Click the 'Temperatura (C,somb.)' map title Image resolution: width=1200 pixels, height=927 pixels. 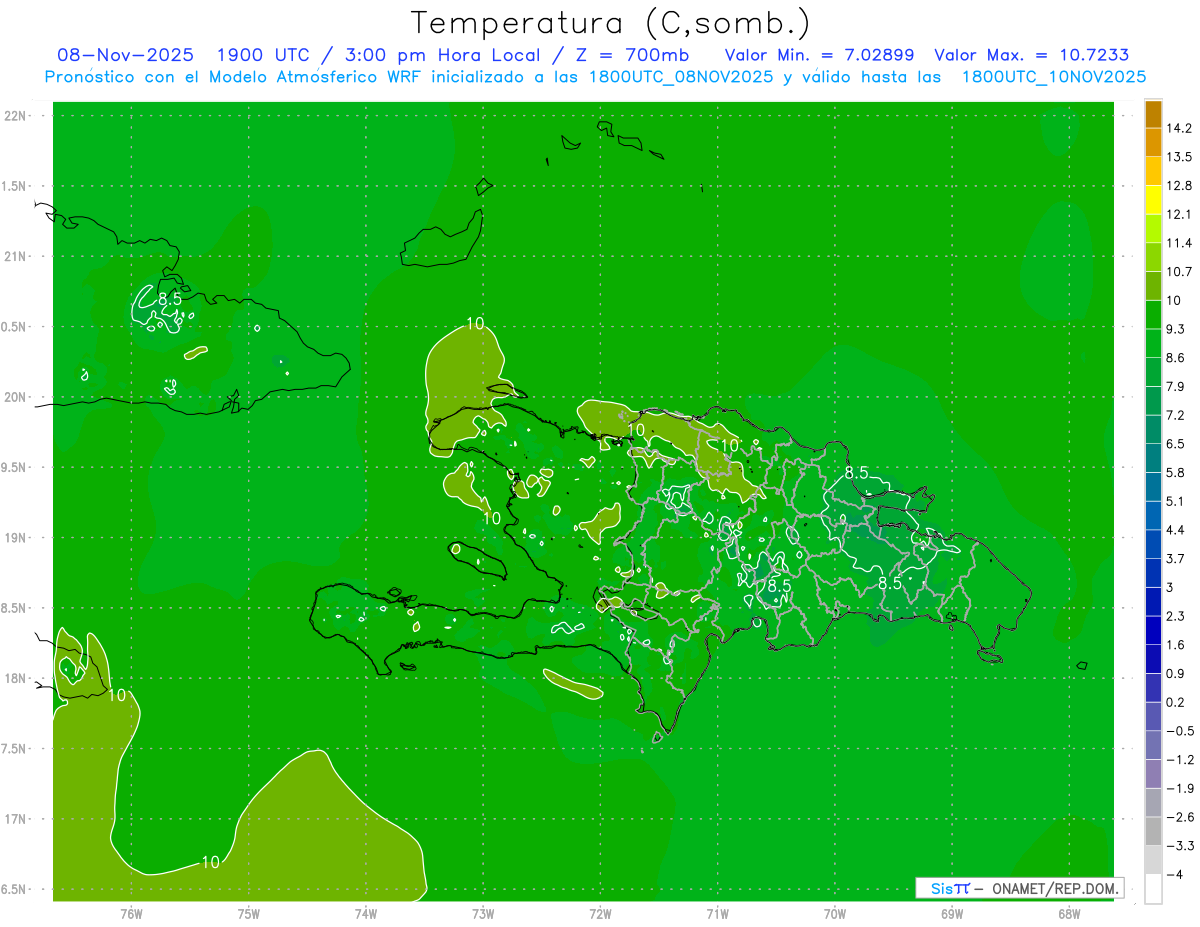611,22
